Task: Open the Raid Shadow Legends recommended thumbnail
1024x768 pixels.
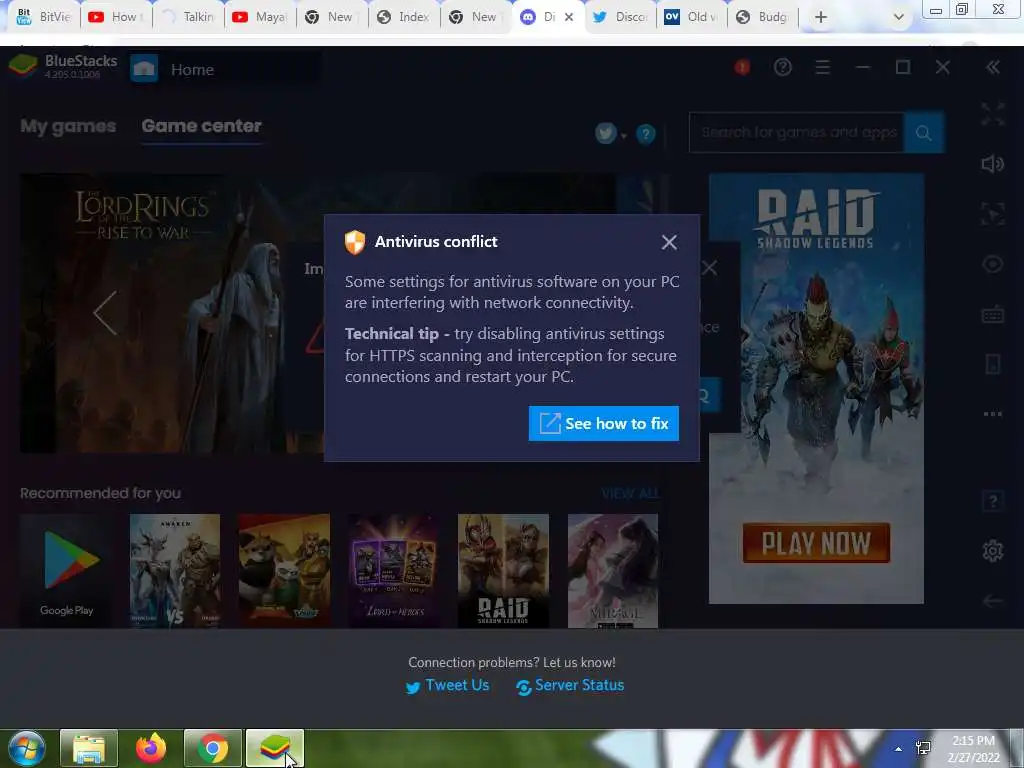Action: click(503, 571)
